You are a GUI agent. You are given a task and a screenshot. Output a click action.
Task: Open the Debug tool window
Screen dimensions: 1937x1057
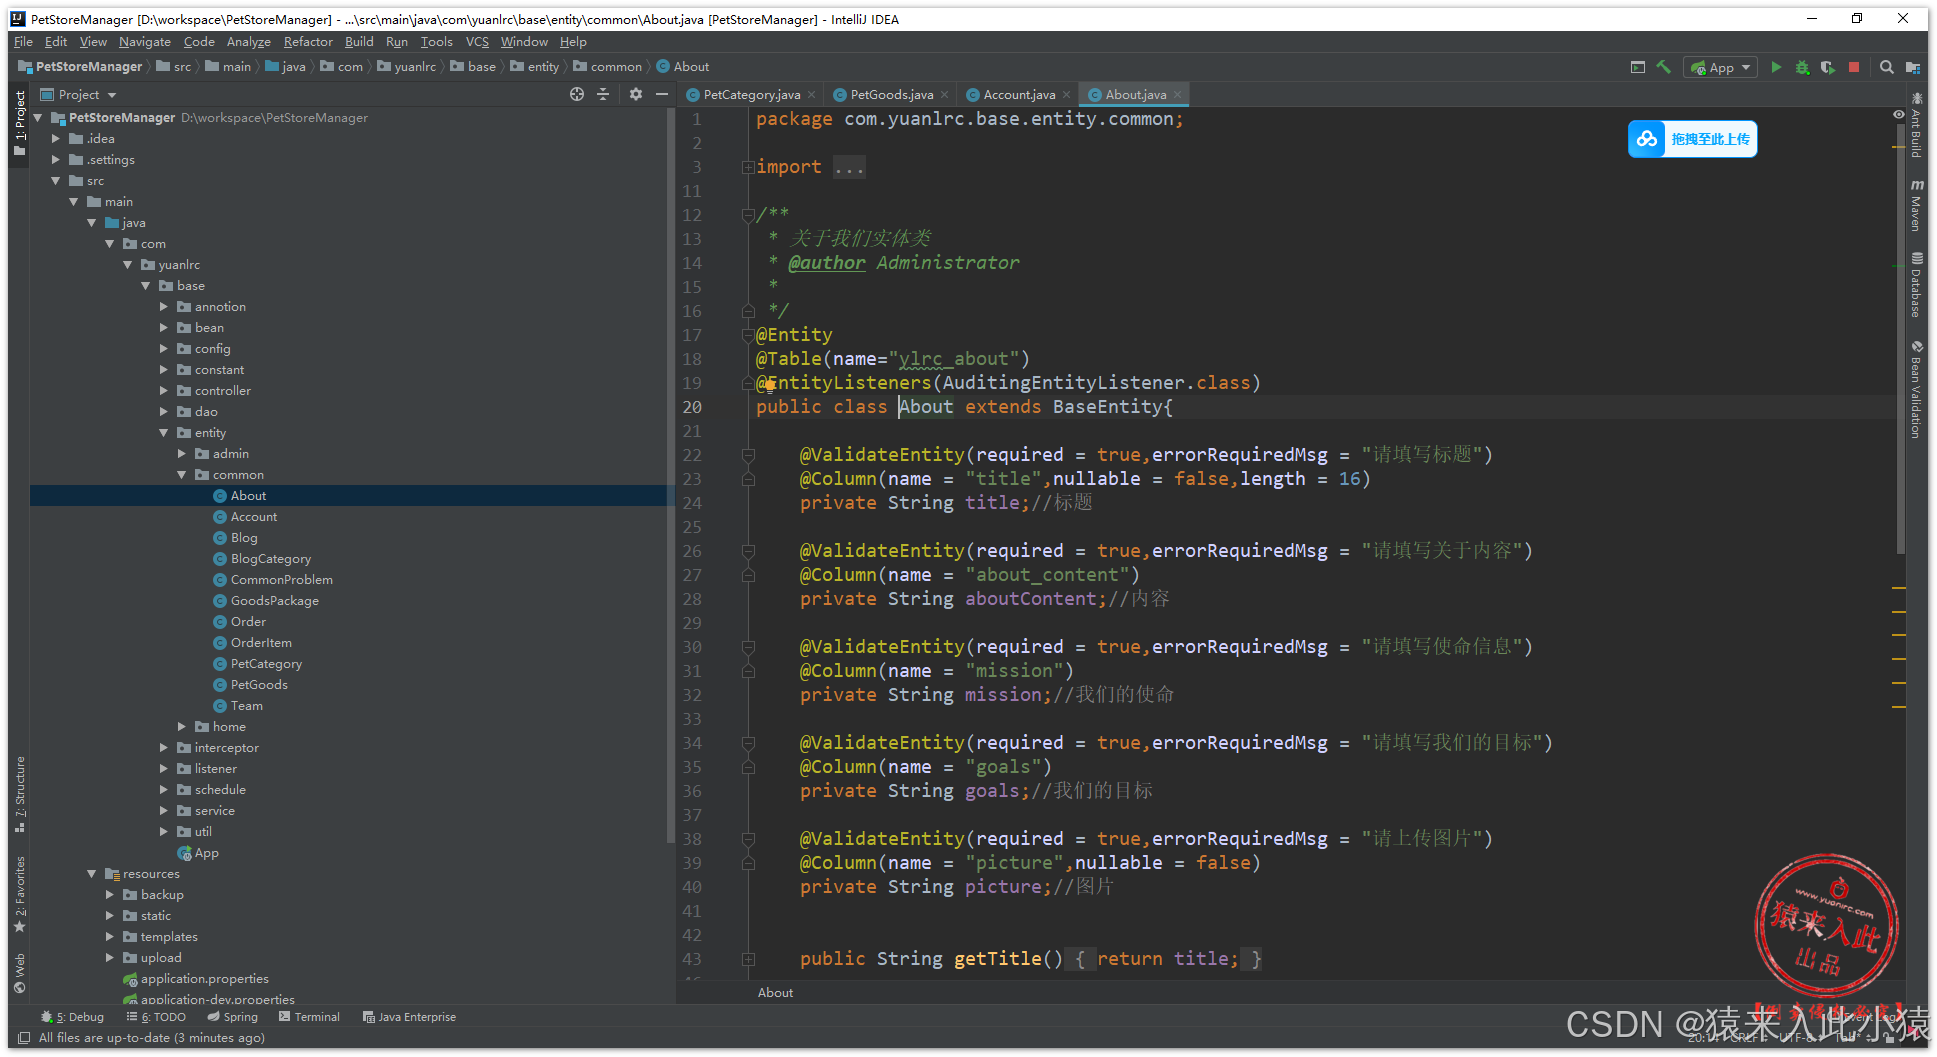72,1017
